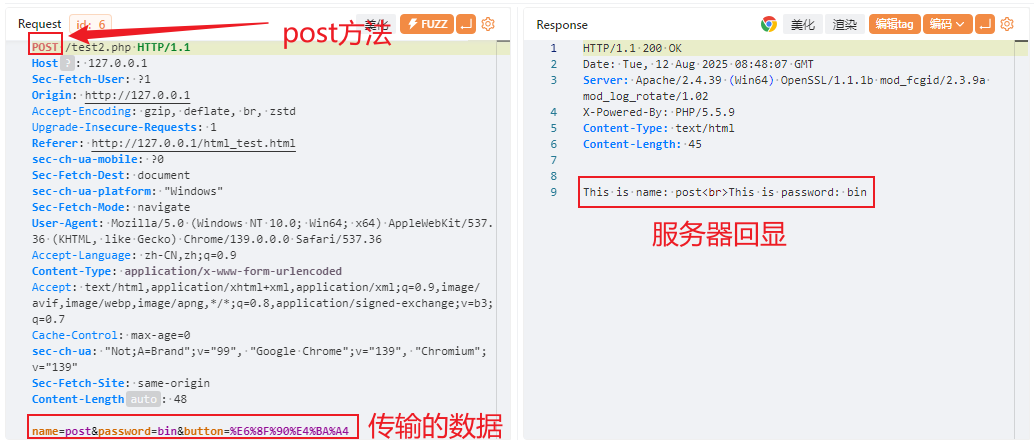Click the Accept-Encoding header line
This screenshot has width=1034, height=445.
164,111
